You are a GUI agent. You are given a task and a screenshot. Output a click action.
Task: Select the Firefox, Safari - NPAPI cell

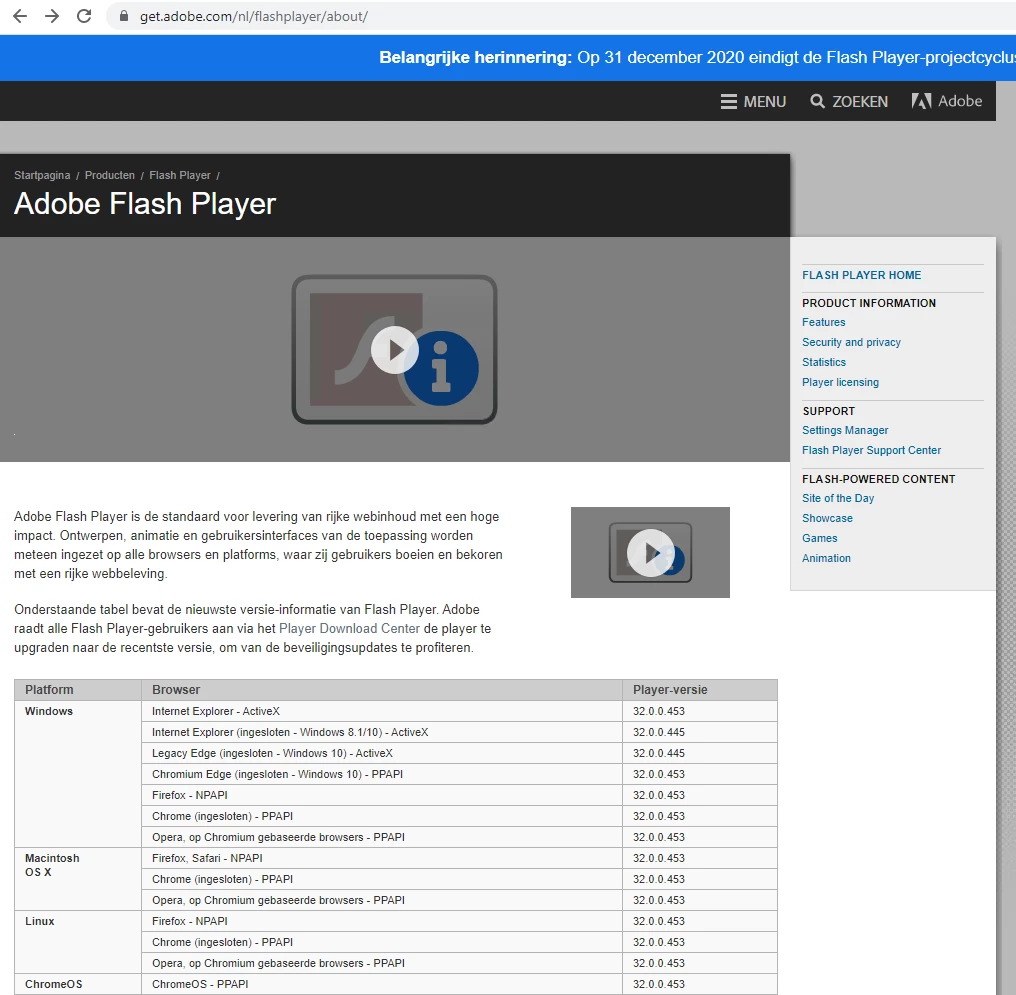pos(382,858)
